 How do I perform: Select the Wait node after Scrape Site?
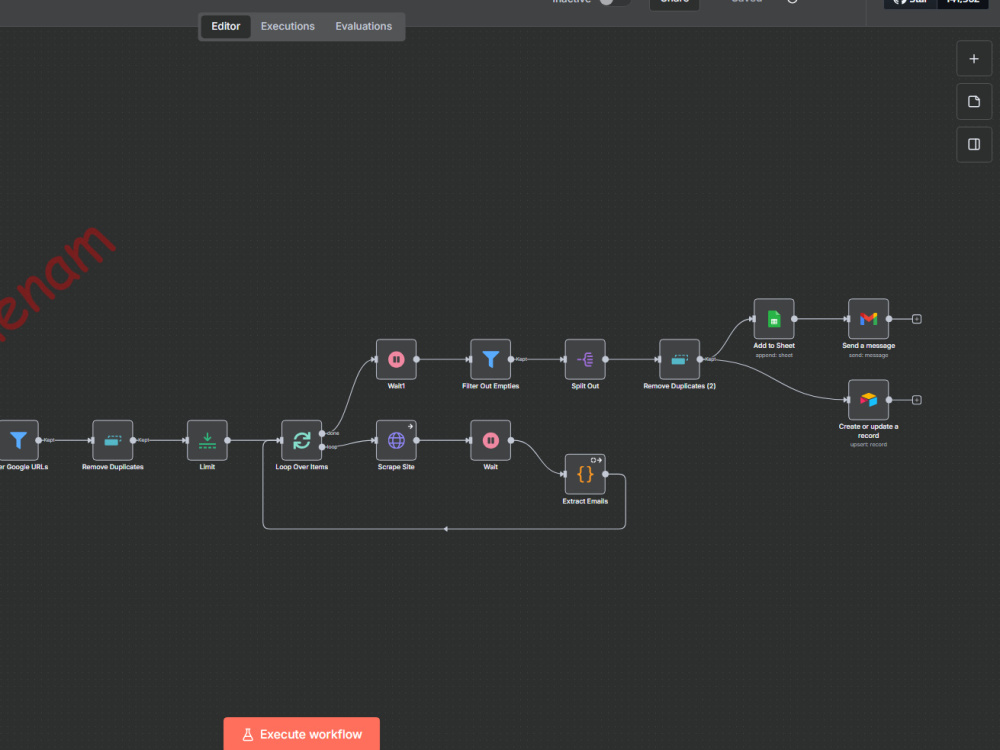point(490,440)
